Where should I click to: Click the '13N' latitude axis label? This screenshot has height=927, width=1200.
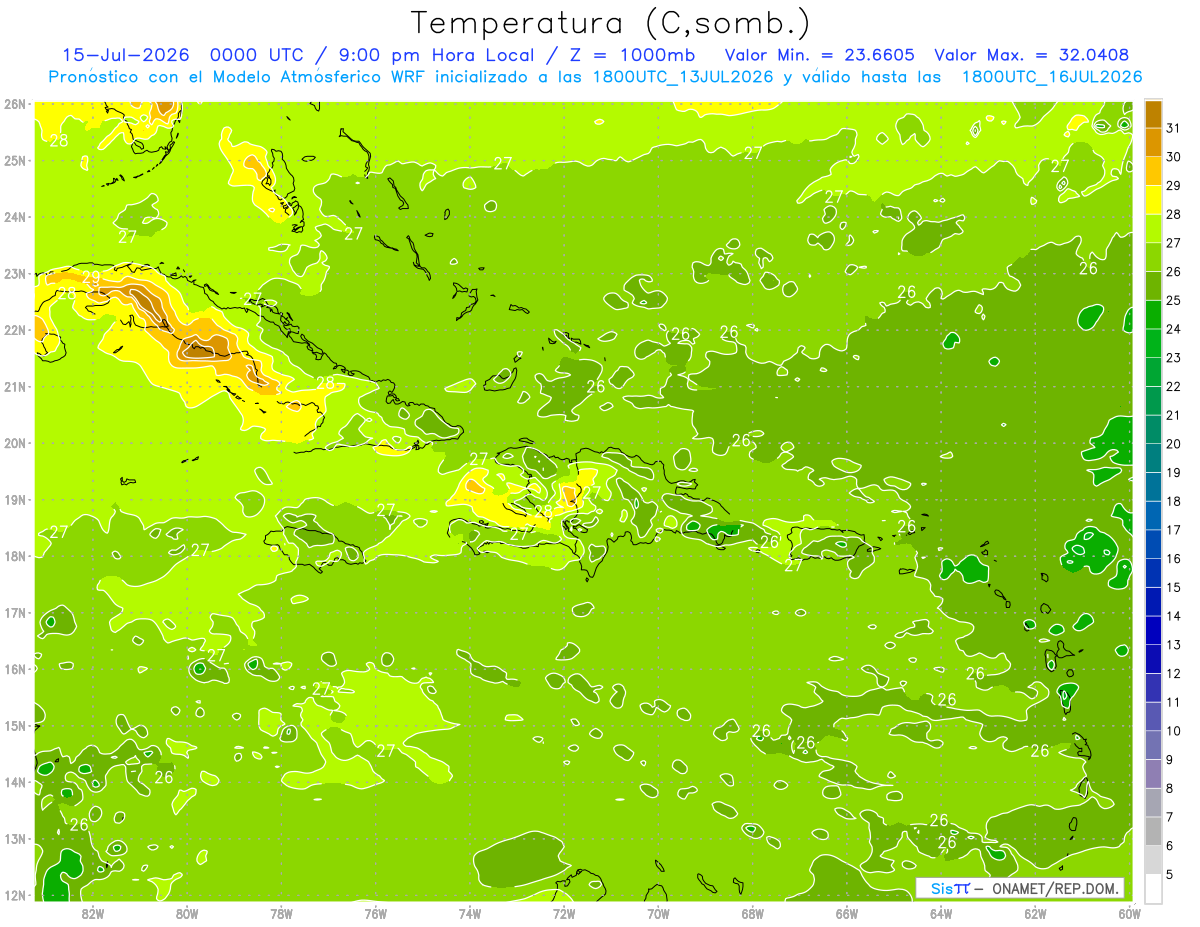(14, 839)
